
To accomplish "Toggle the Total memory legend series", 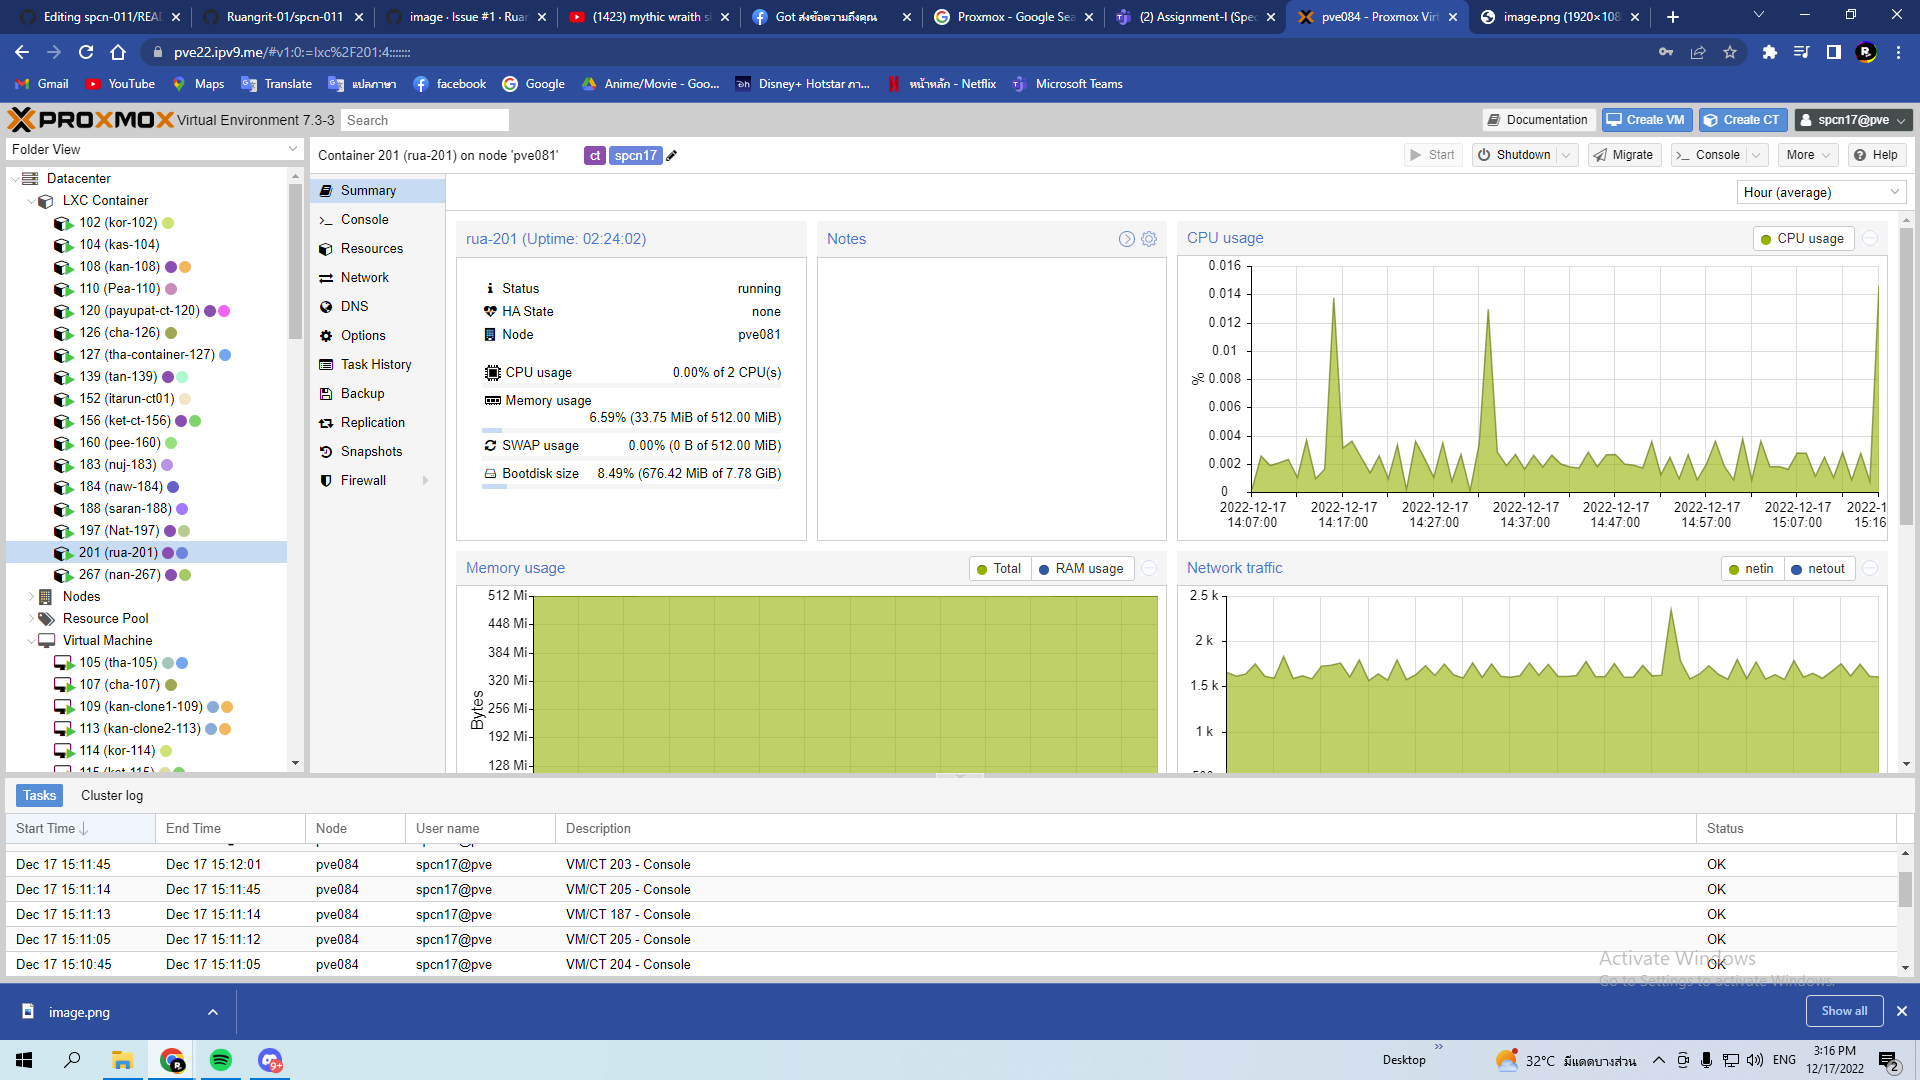I will coord(999,569).
